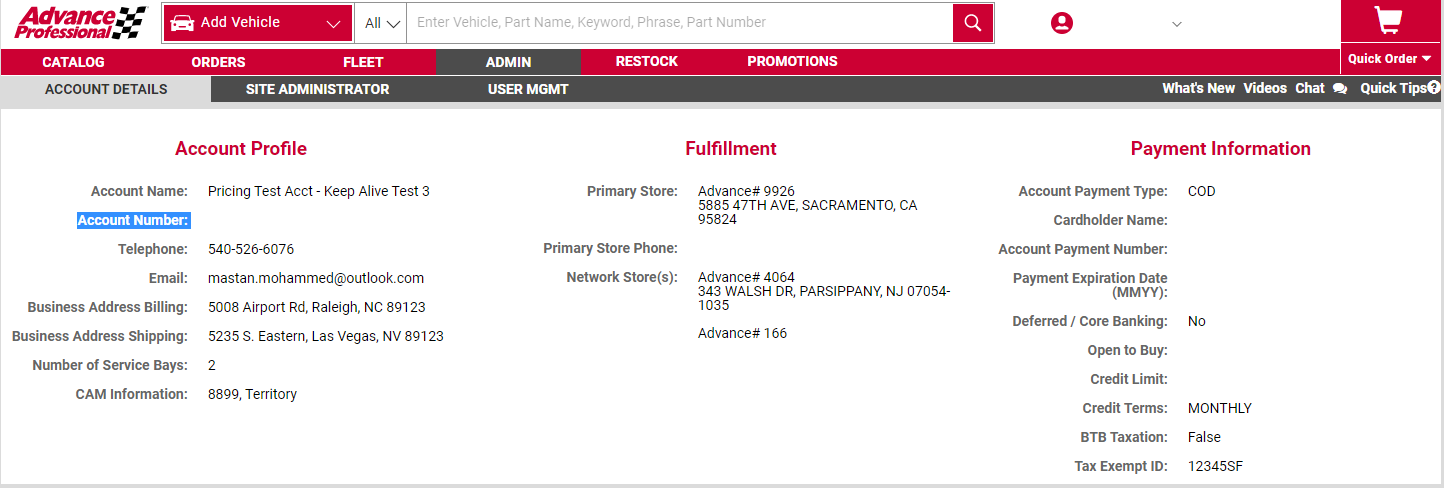Click billing address 5008 Airport Rd
The image size is (1444, 488).
[x=317, y=307]
